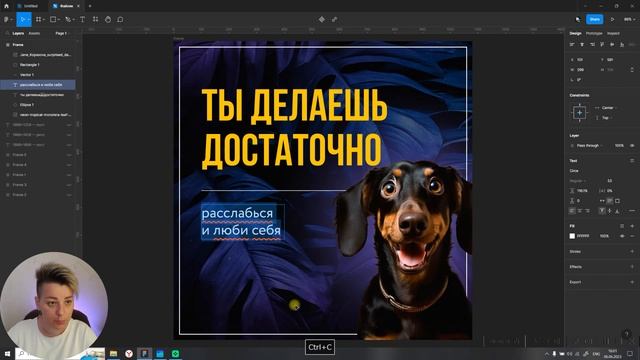Open the Figma main menu icon
This screenshot has height=360, width=640.
[7, 19]
